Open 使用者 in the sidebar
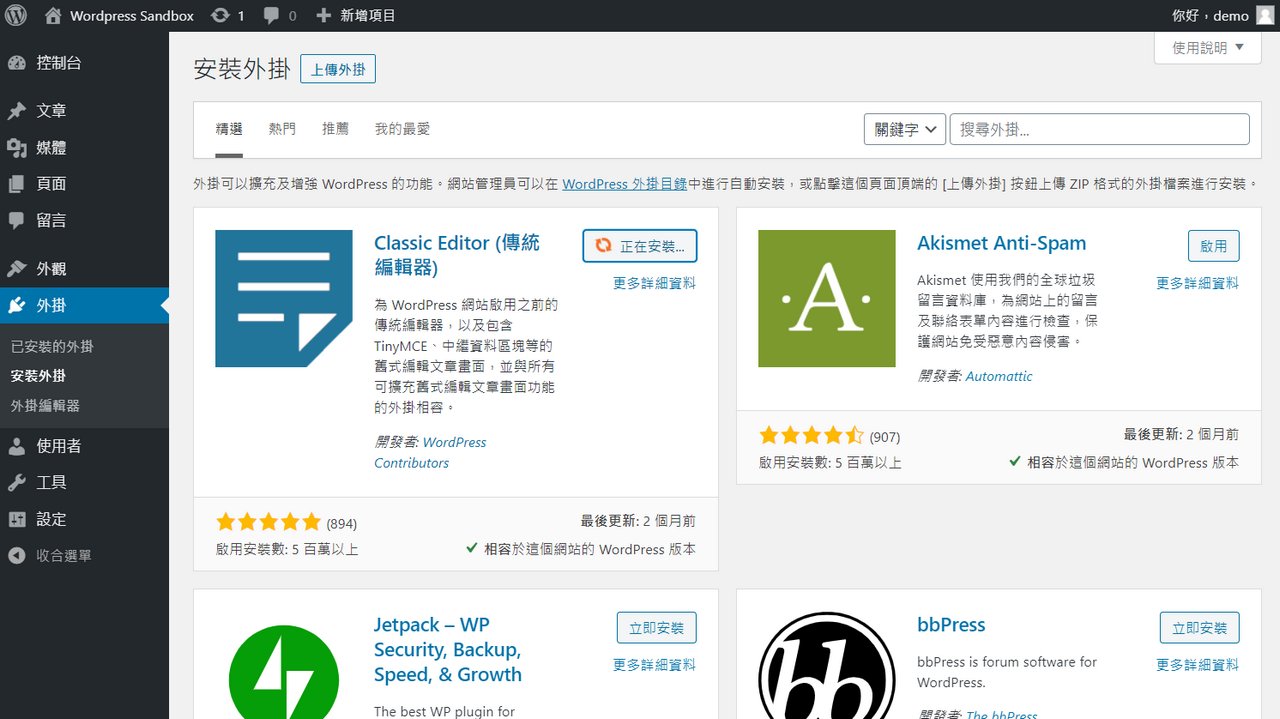The image size is (1280, 719). tap(59, 446)
